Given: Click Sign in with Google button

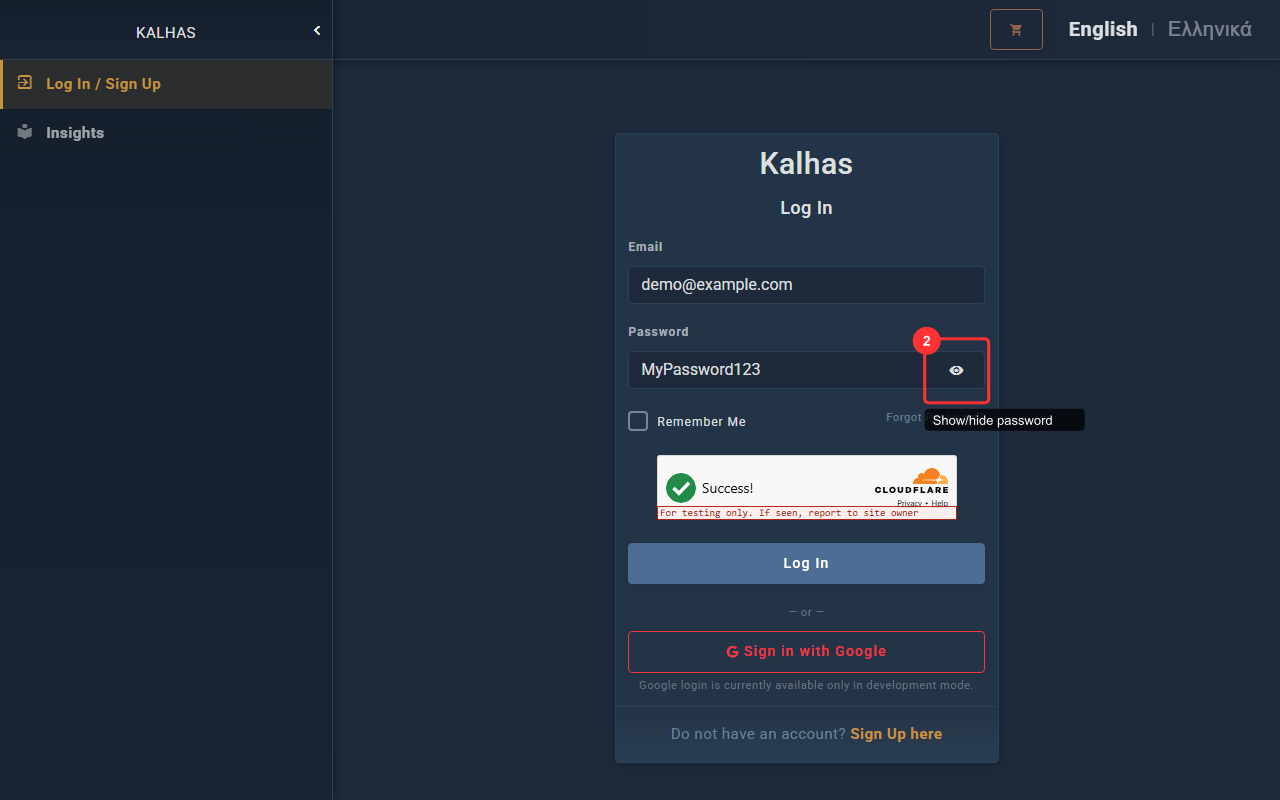Looking at the screenshot, I should [806, 652].
